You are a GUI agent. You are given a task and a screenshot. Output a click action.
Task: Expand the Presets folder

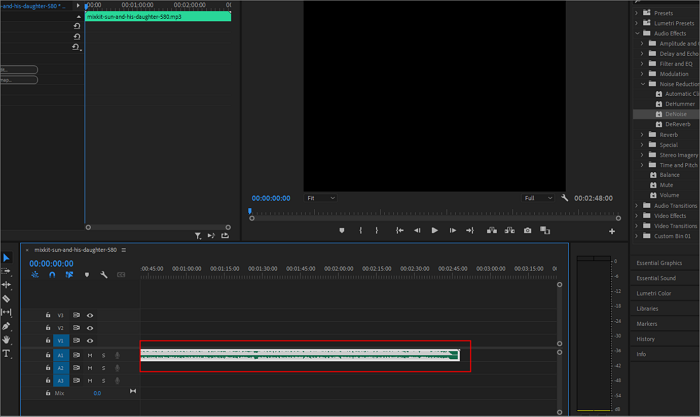tap(637, 13)
